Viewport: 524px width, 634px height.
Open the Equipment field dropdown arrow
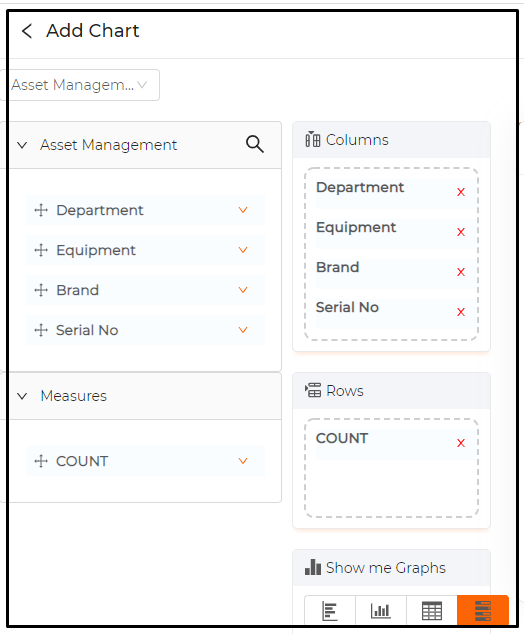pyautogui.click(x=243, y=250)
